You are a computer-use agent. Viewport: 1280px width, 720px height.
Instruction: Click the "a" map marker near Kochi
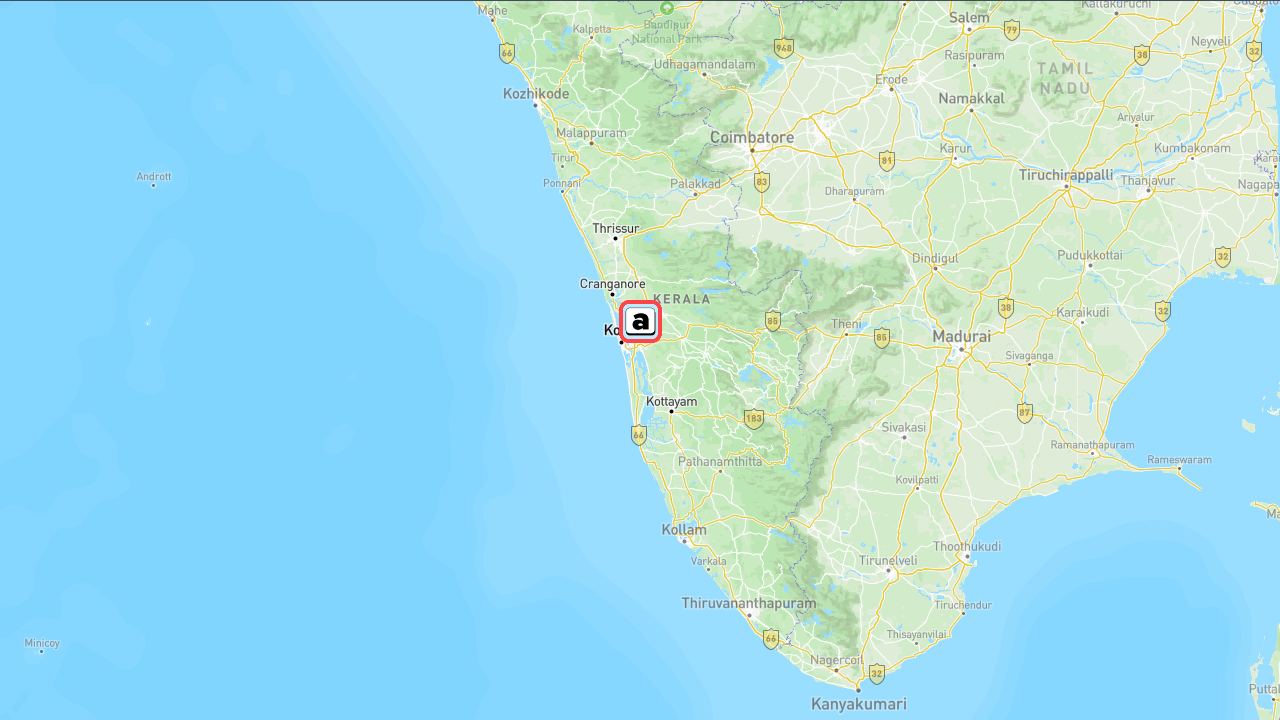pos(640,322)
